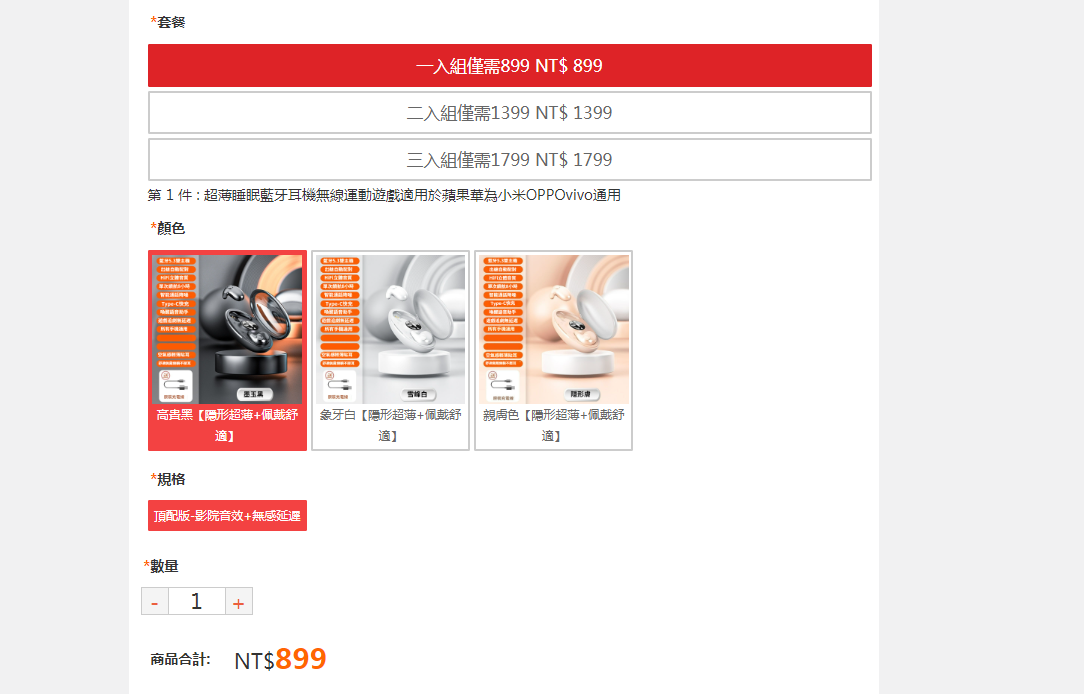Image resolution: width=1084 pixels, height=694 pixels.
Task: Click the 雪峰白 tag on white thumbnail
Action: pos(417,394)
